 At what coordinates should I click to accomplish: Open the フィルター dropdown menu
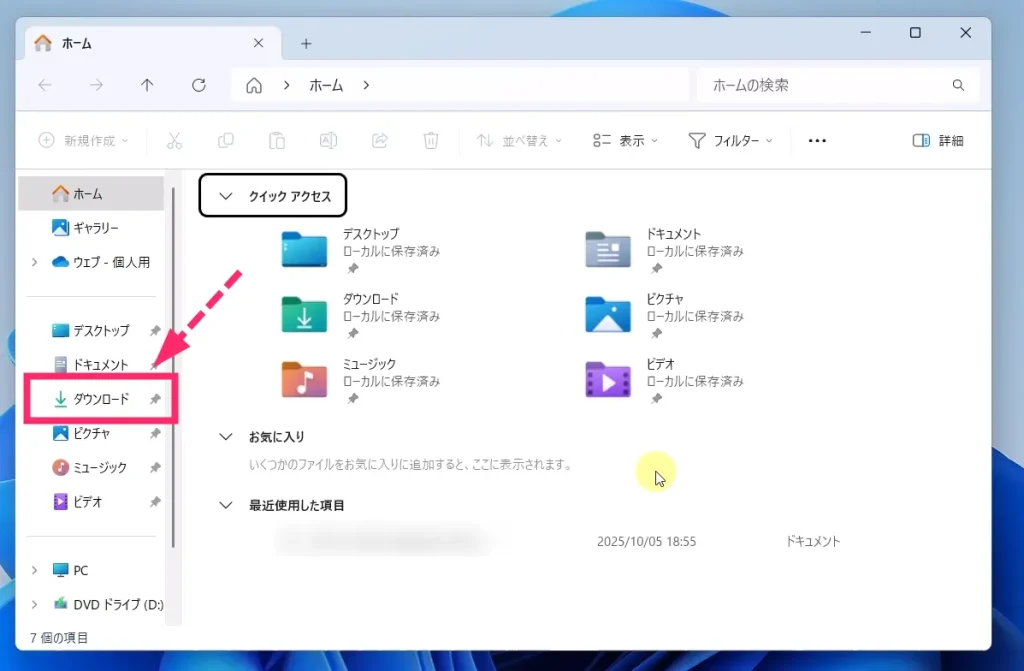731,141
